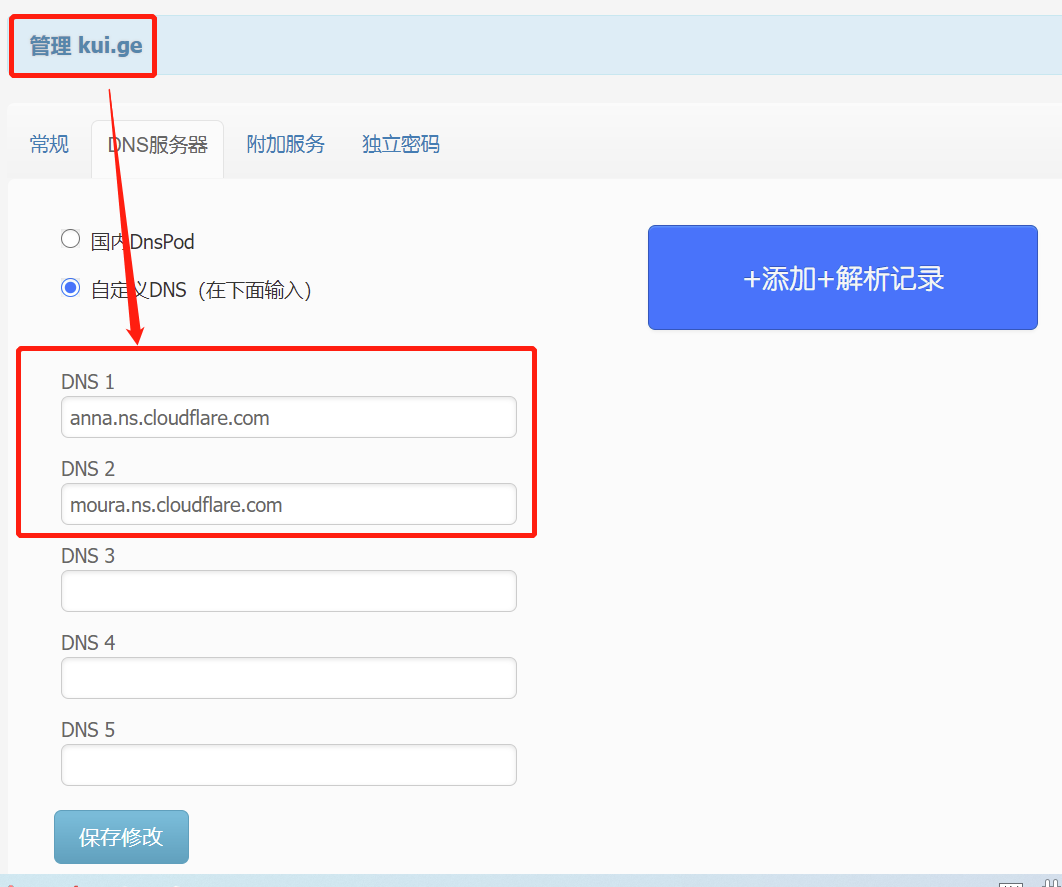Open the 管理 kui.ge header link
1062x887 pixels.
pos(82,45)
